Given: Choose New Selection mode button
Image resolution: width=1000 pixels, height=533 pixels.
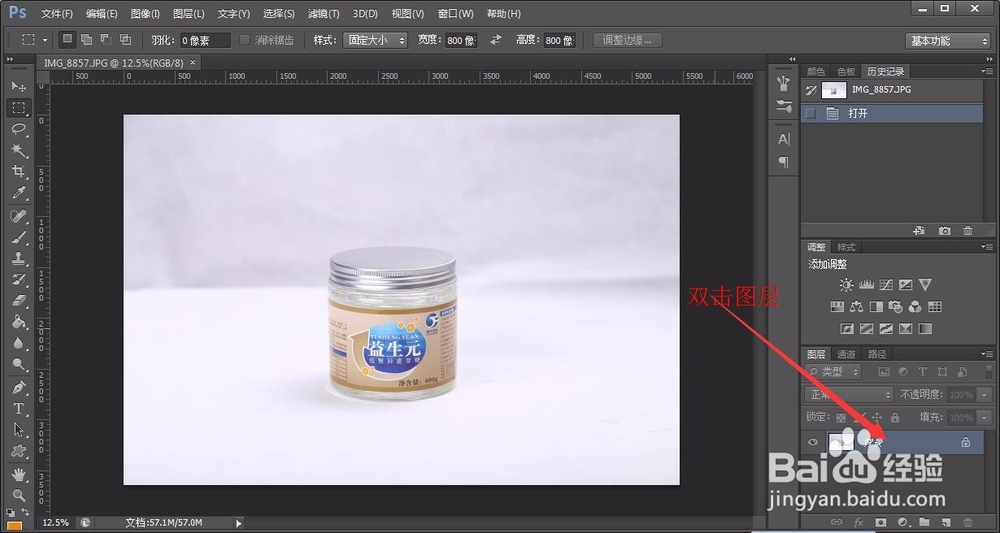Looking at the screenshot, I should (67, 40).
